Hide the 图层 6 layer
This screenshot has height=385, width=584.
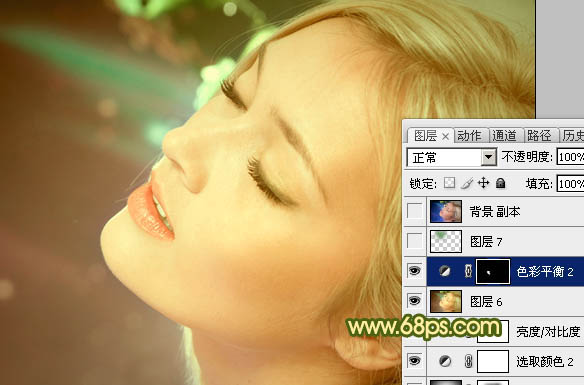point(415,300)
